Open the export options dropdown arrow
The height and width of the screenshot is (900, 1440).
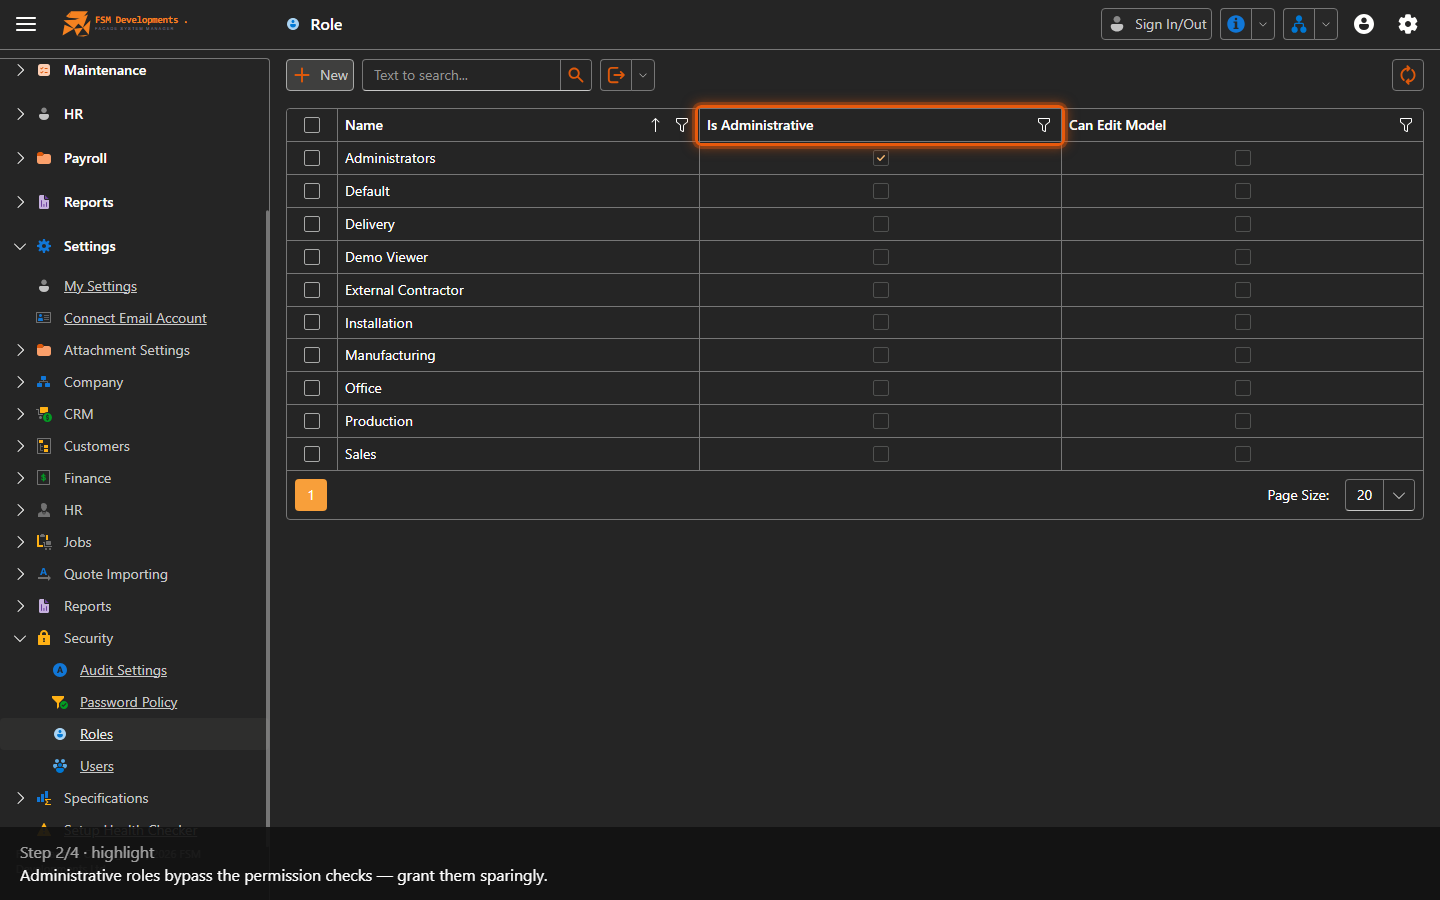pos(643,75)
